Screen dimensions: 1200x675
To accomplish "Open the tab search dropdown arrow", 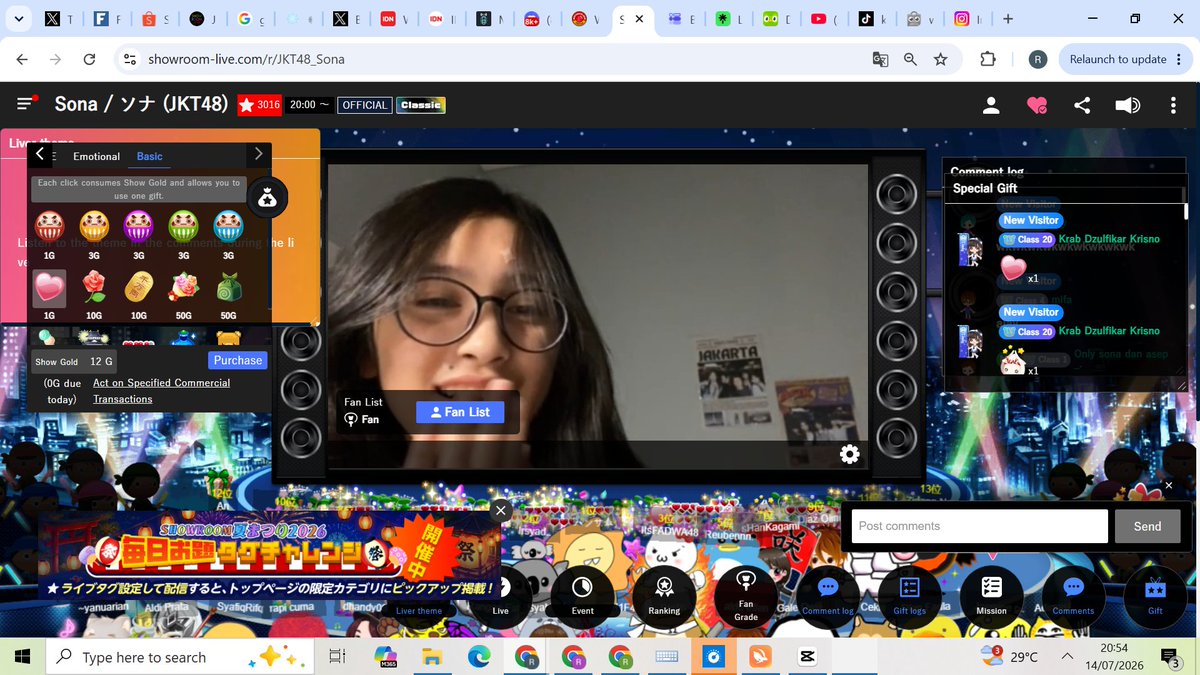I will [x=18, y=19].
